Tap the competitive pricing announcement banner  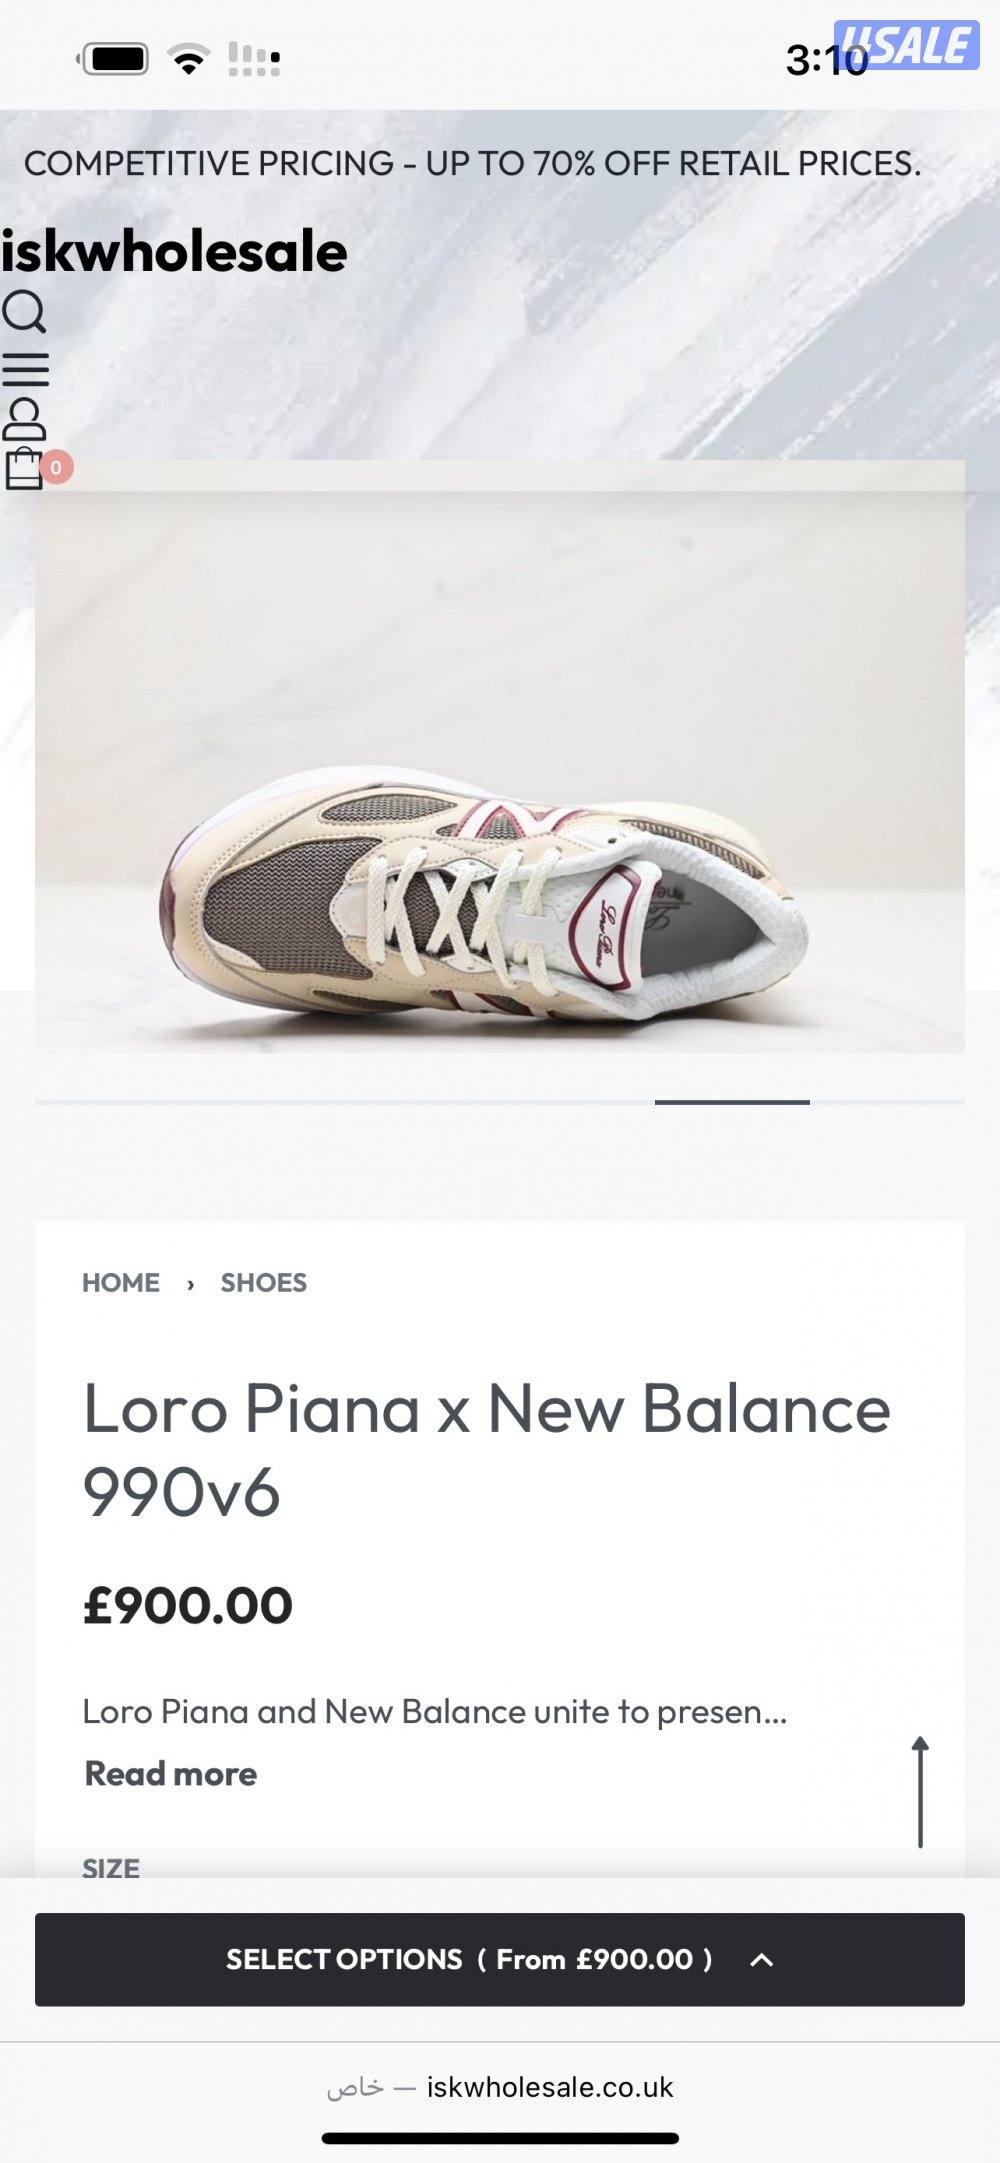click(472, 163)
